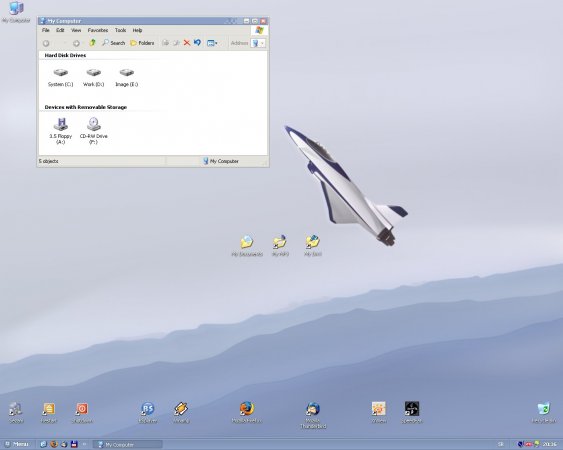Select the Mozilla Firefox desktop icon
This screenshot has width=563, height=450.
click(247, 412)
